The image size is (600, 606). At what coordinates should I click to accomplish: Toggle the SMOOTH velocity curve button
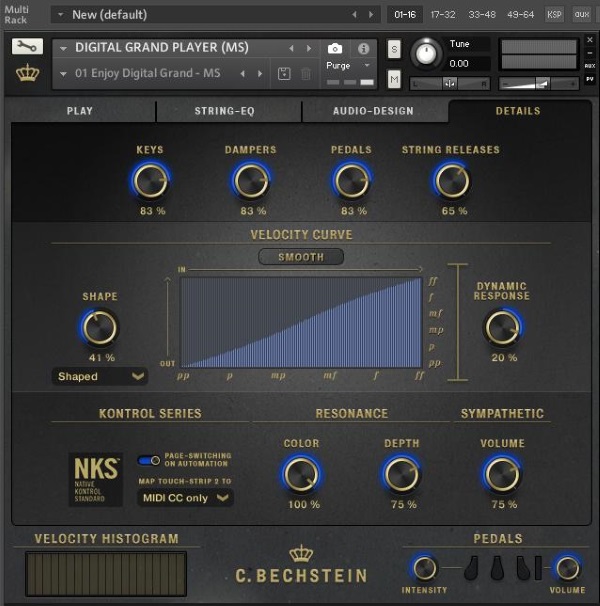(301, 257)
